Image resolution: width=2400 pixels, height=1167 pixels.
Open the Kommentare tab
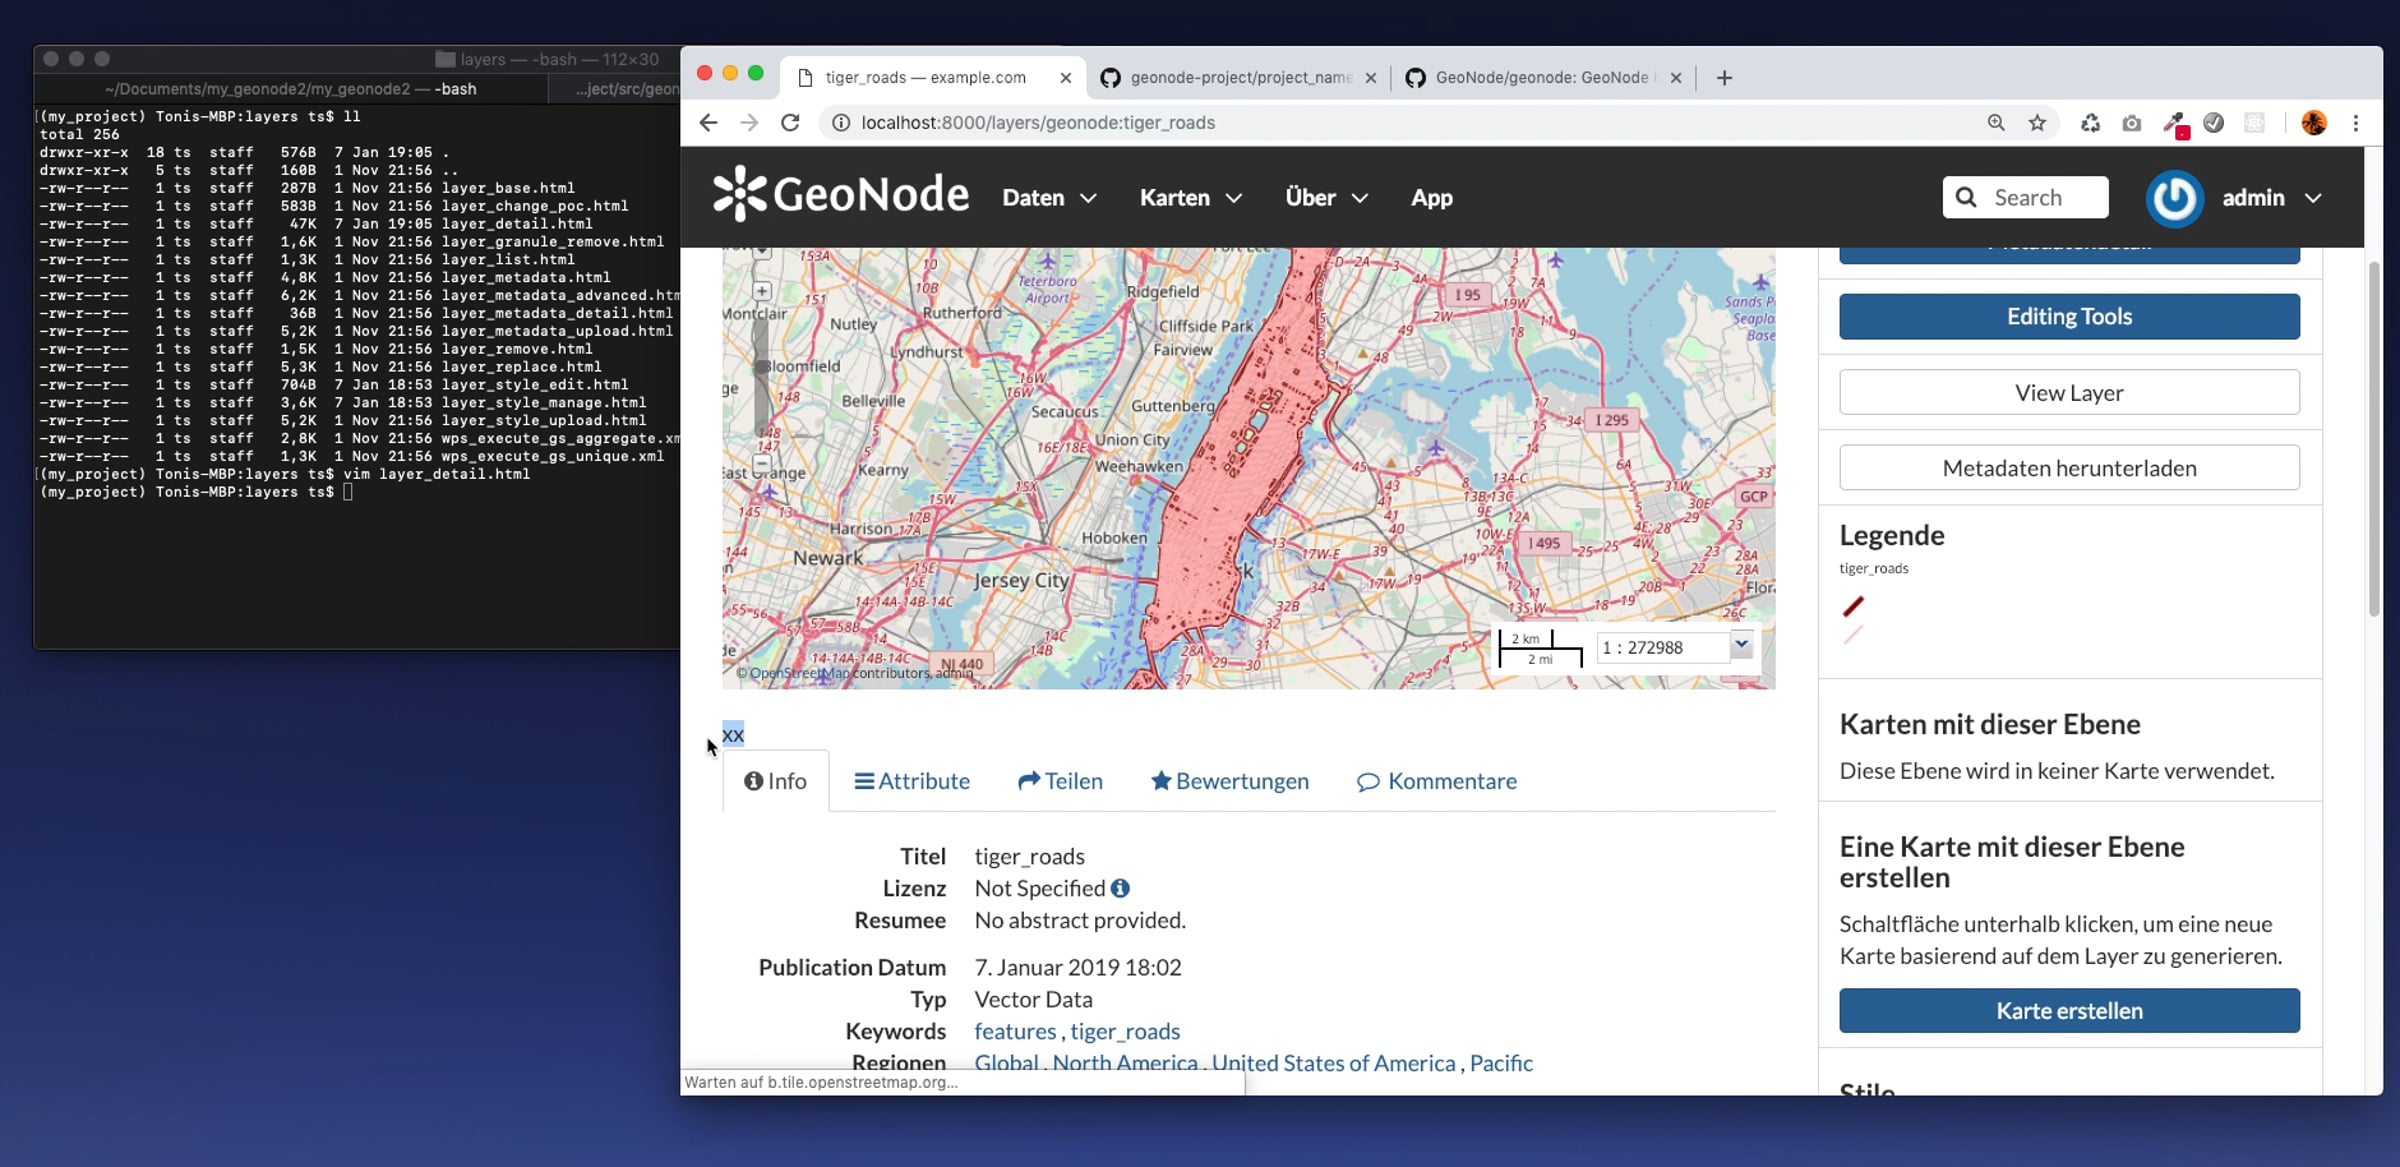point(1437,781)
